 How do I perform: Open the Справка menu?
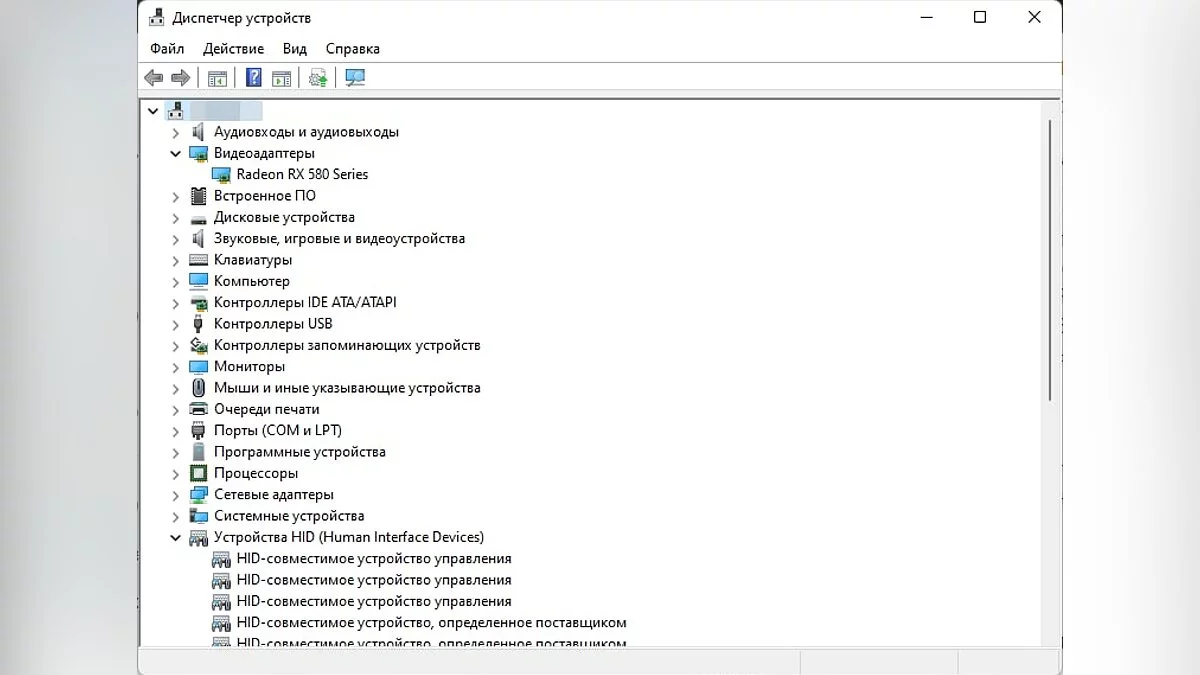click(x=352, y=48)
